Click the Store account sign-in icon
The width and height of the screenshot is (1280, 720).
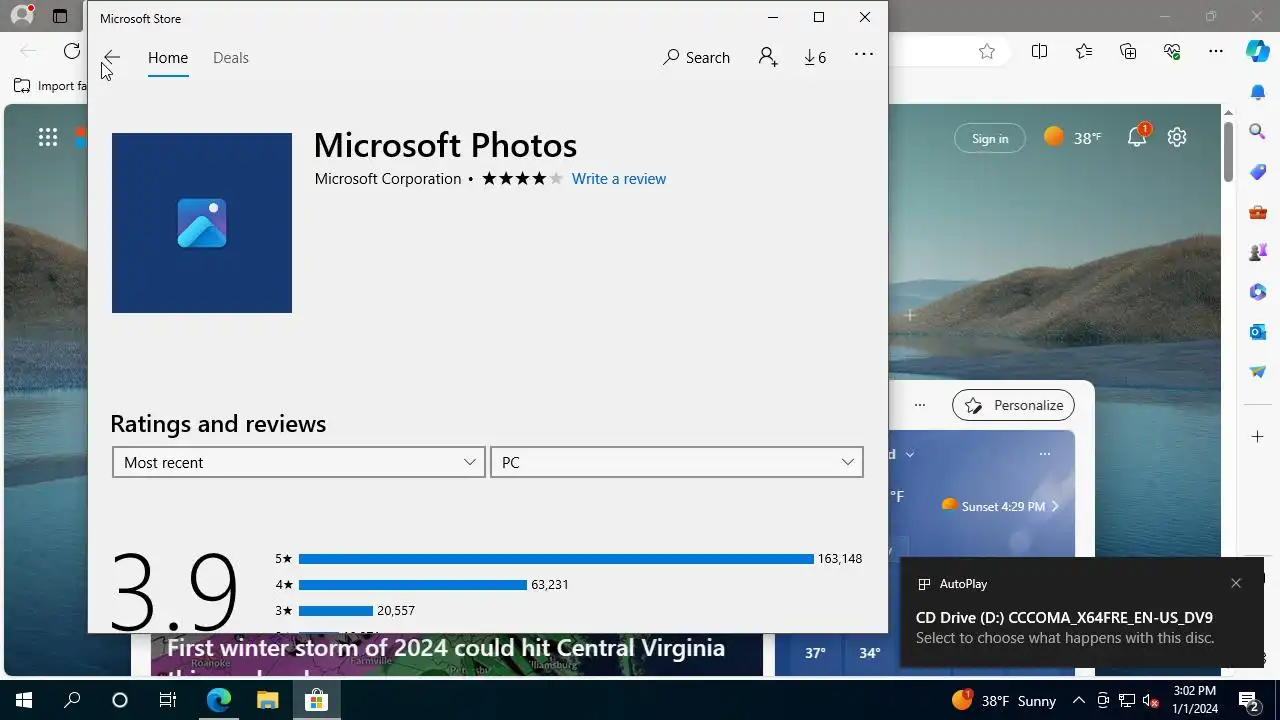tap(768, 57)
